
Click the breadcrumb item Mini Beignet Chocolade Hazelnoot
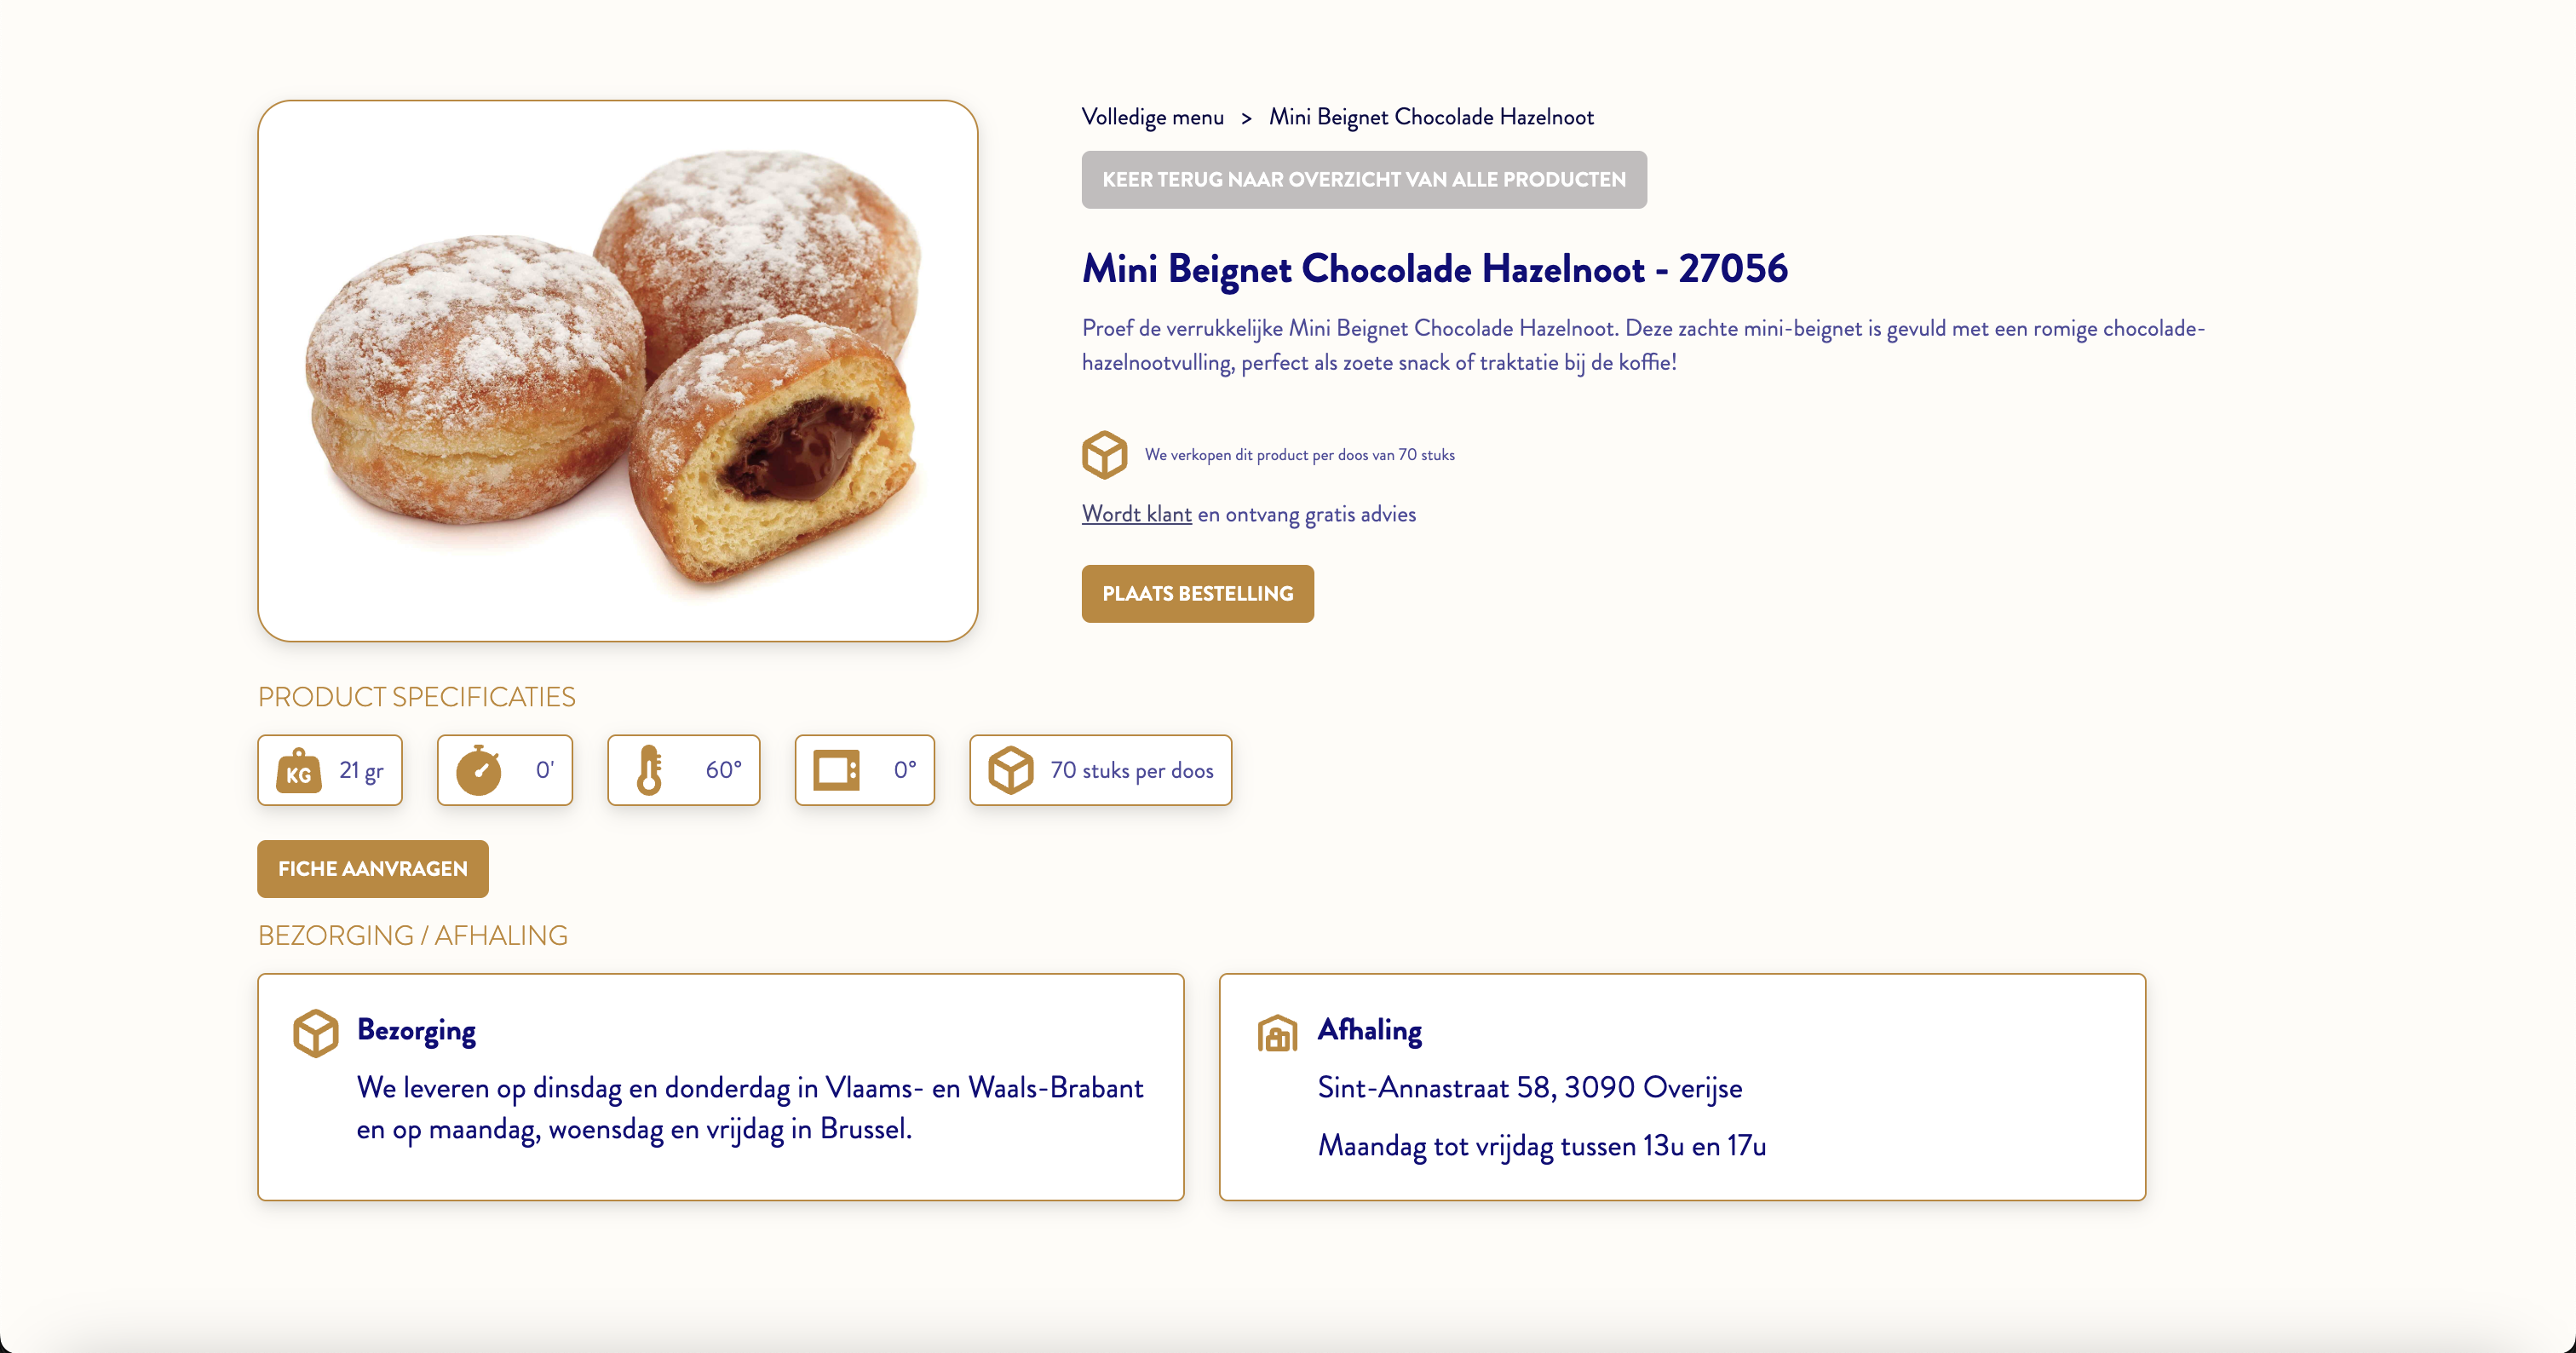1431,117
